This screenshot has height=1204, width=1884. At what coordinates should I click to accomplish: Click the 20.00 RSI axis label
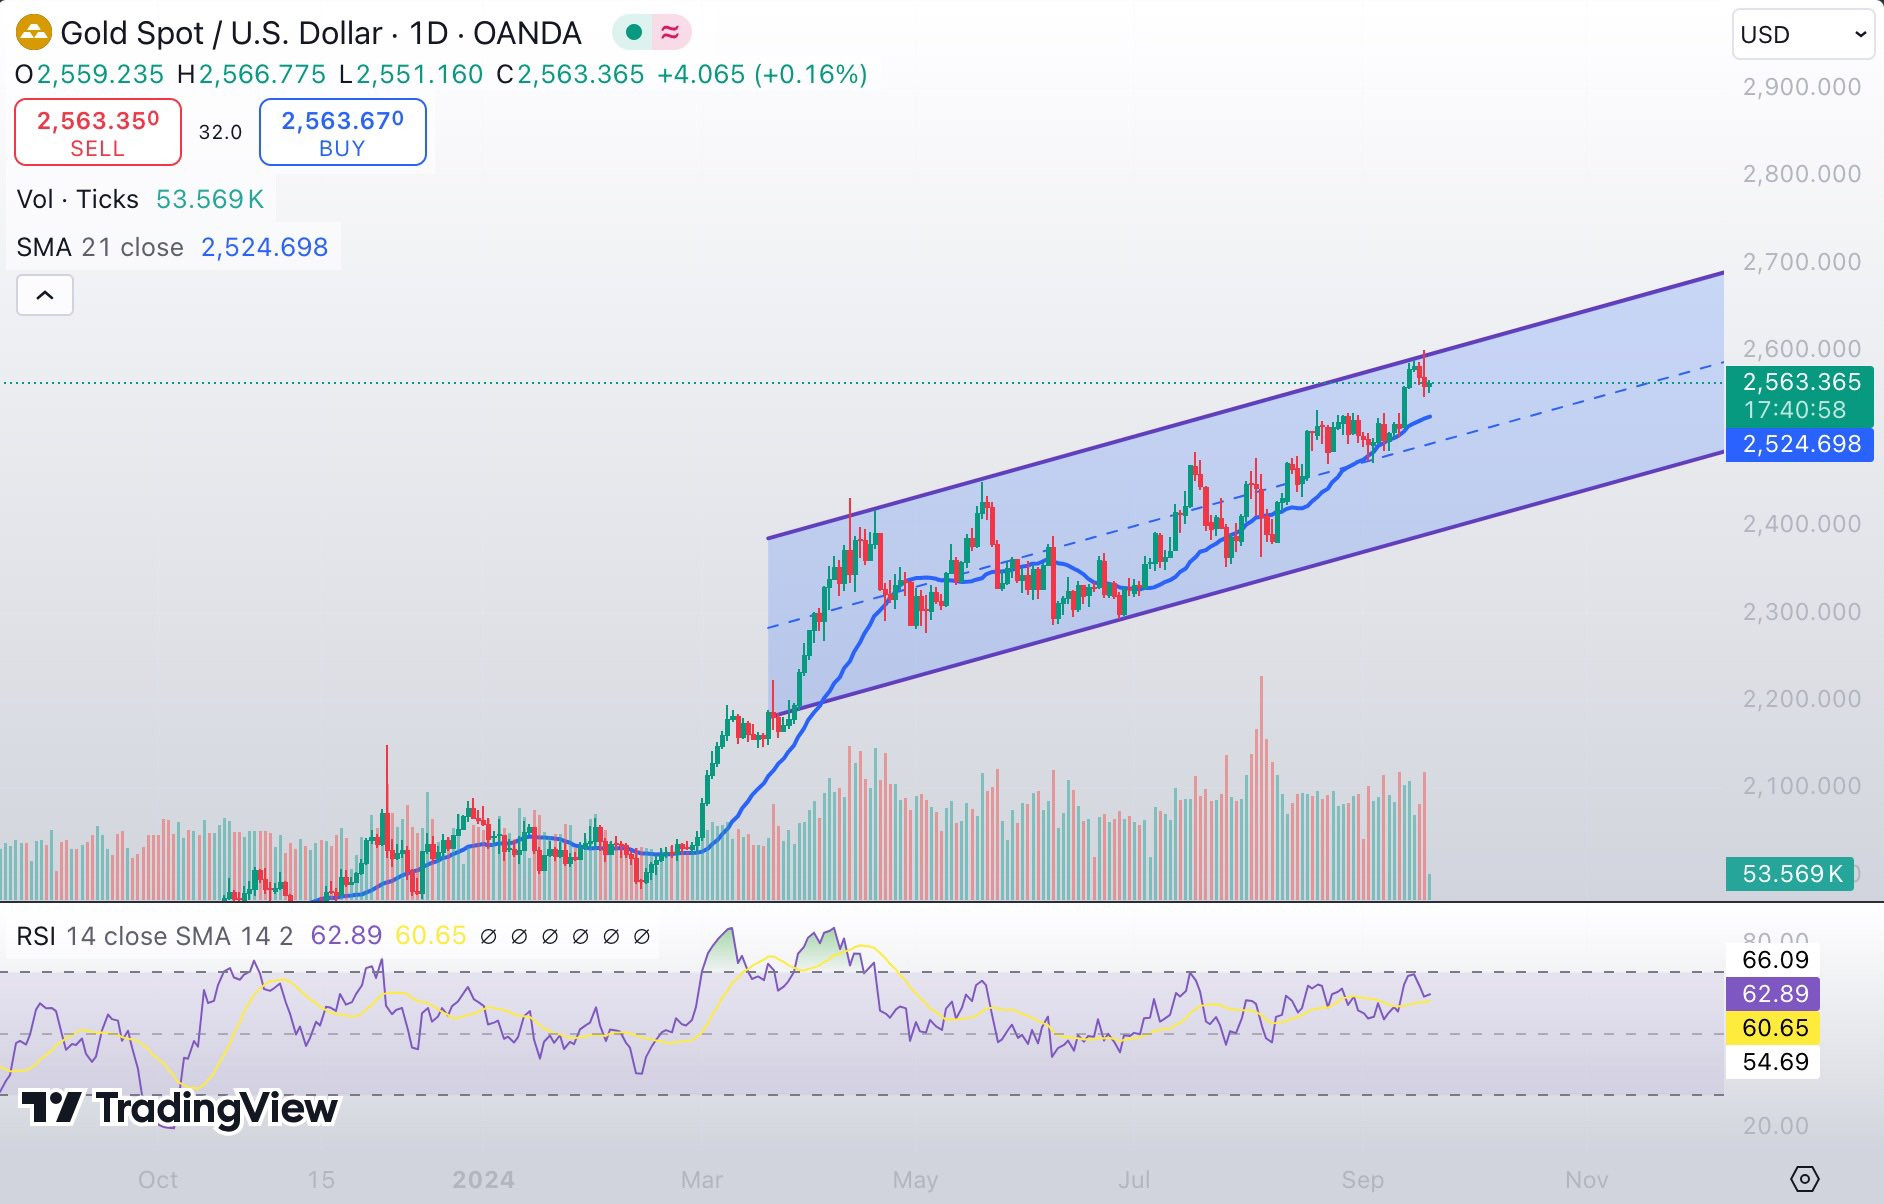1775,1126
